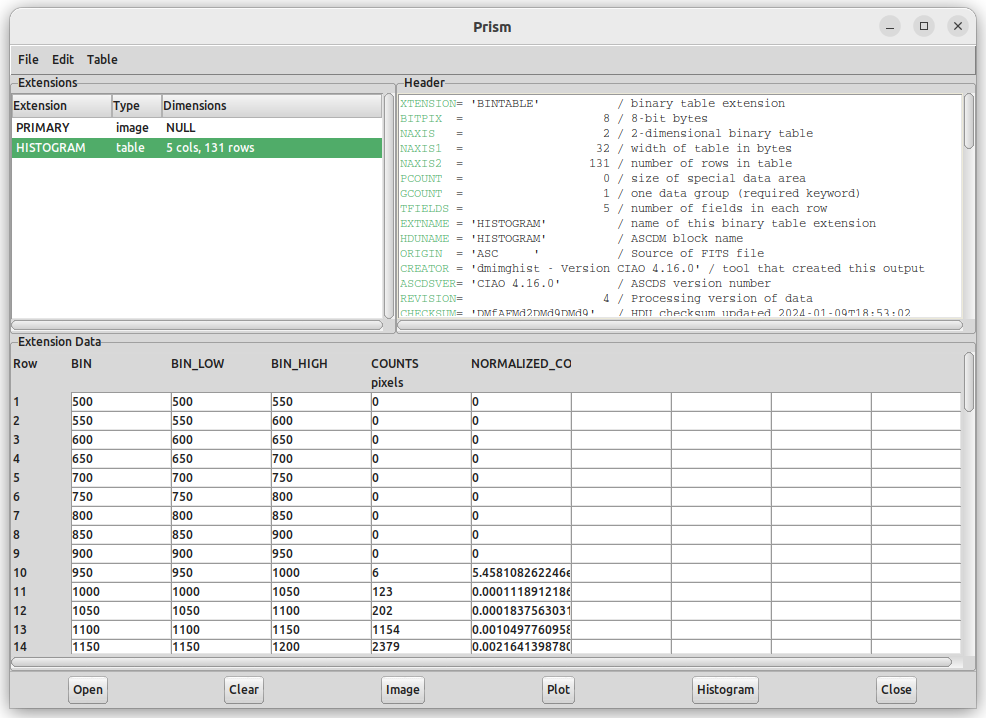Maximize the Prism window
Screen dimensions: 986x718
pos(924,26)
